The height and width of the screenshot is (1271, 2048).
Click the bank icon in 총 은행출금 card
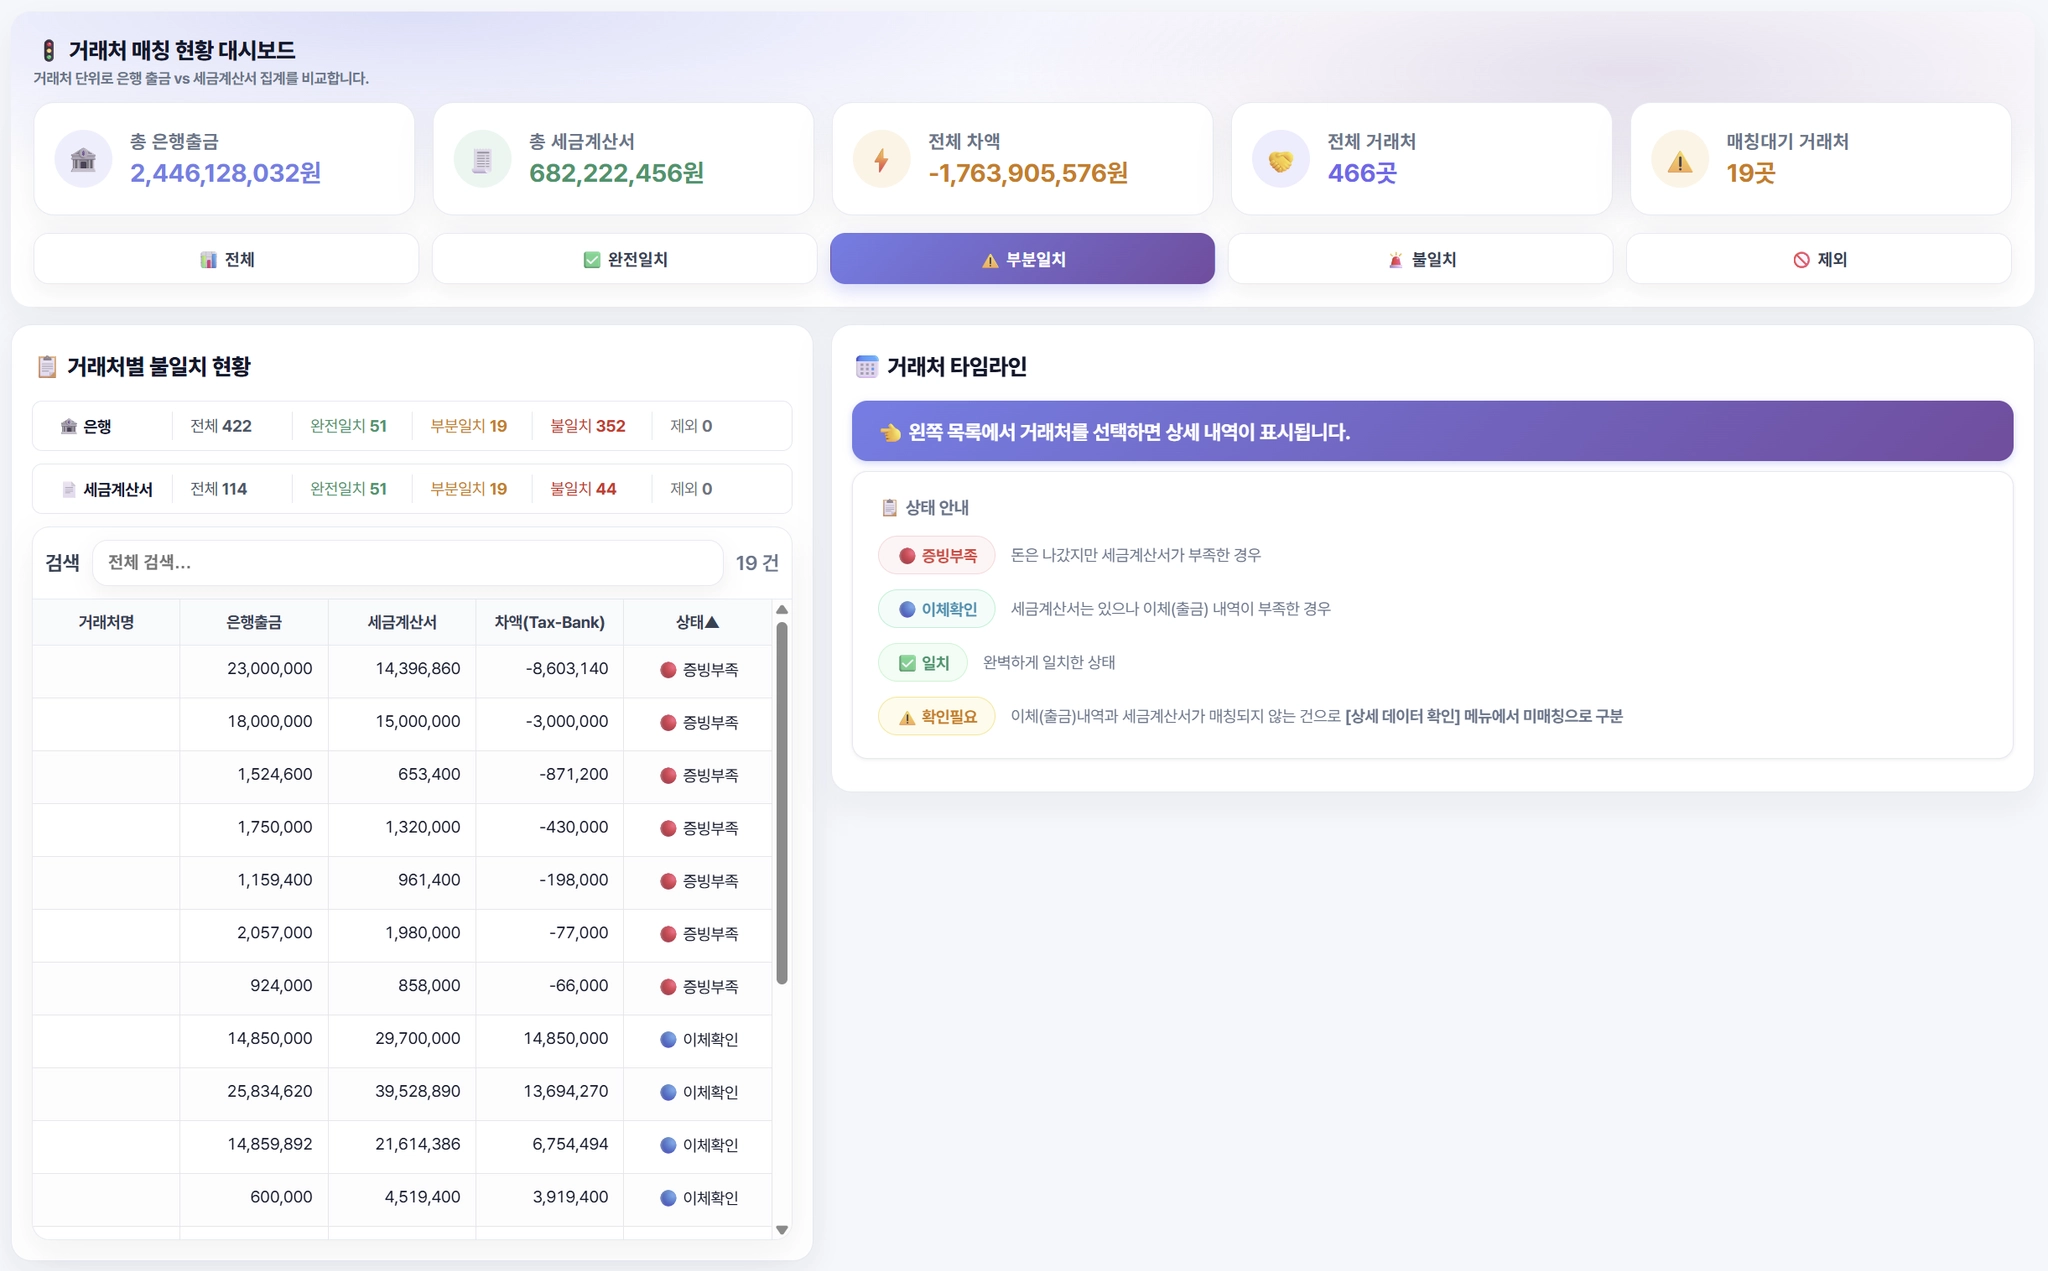point(83,159)
